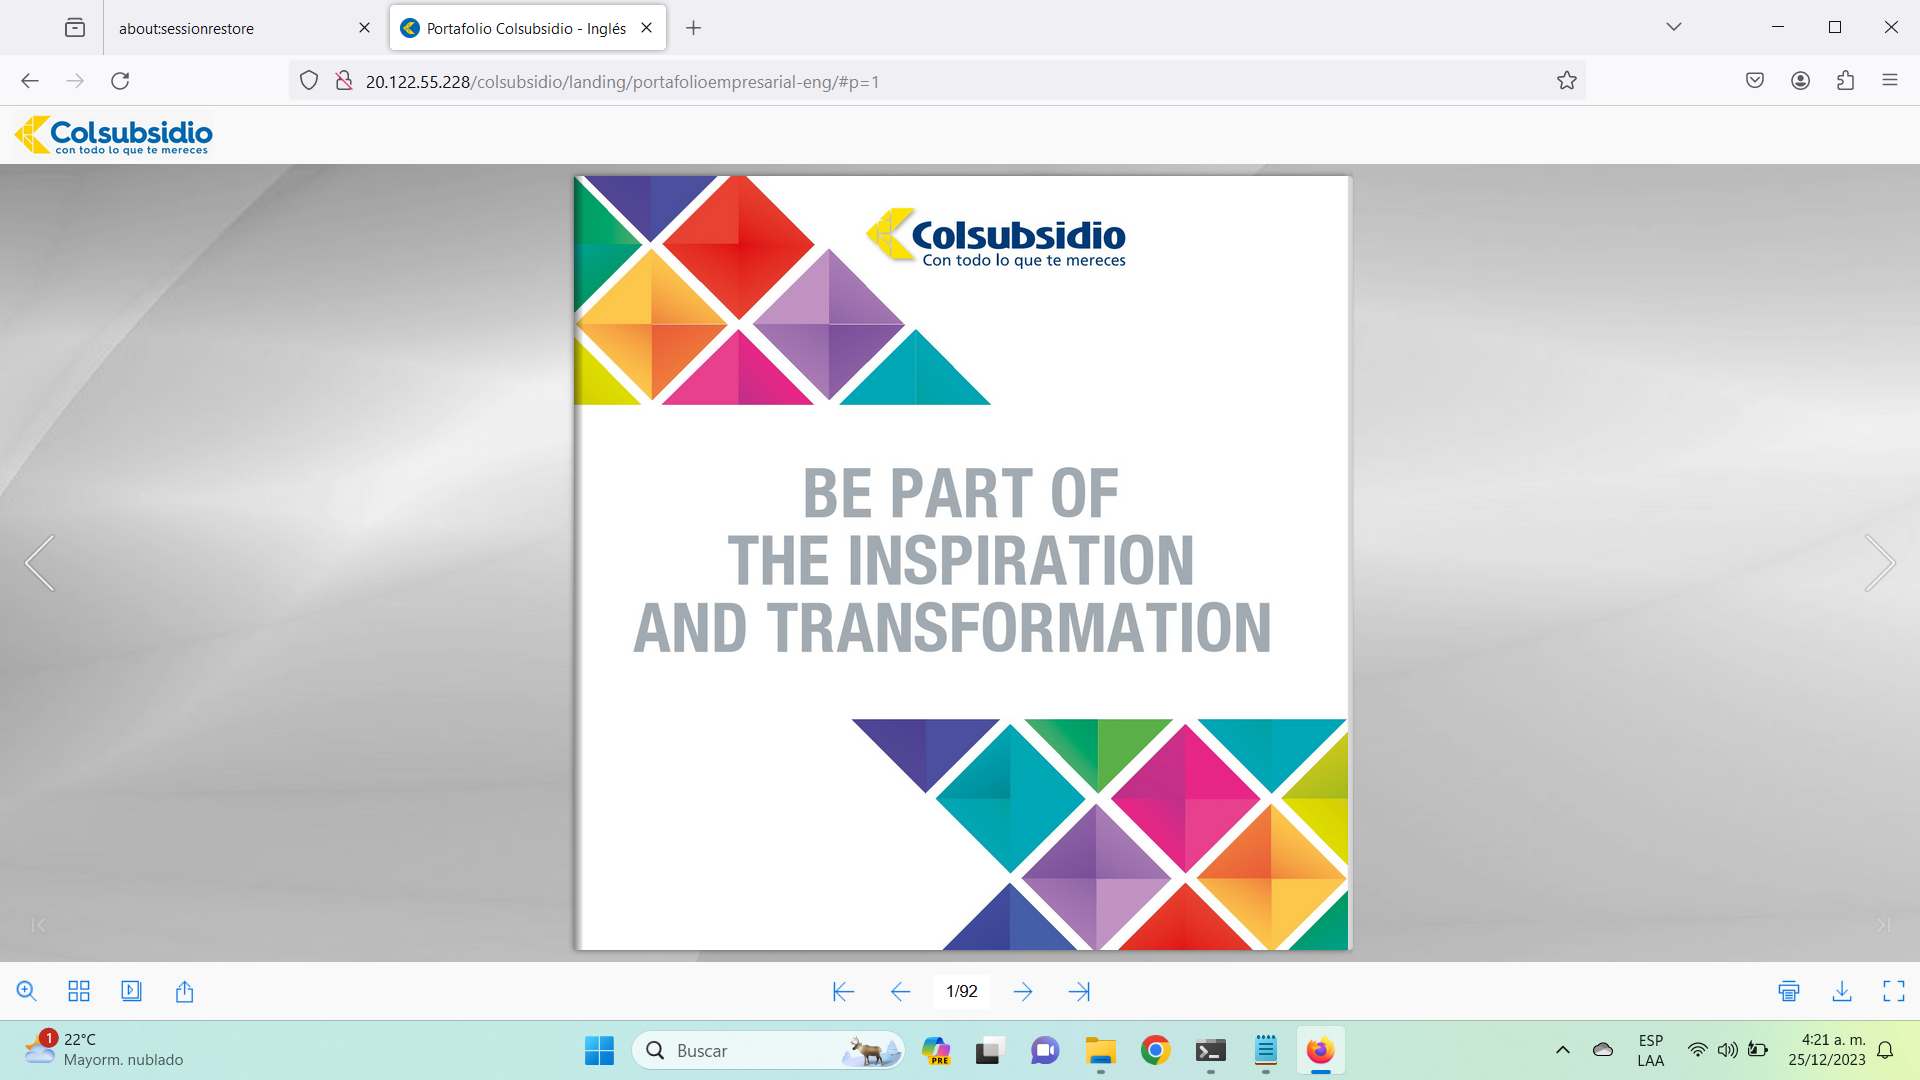
Task: Open the thumbnails grid view
Action: pos(79,991)
